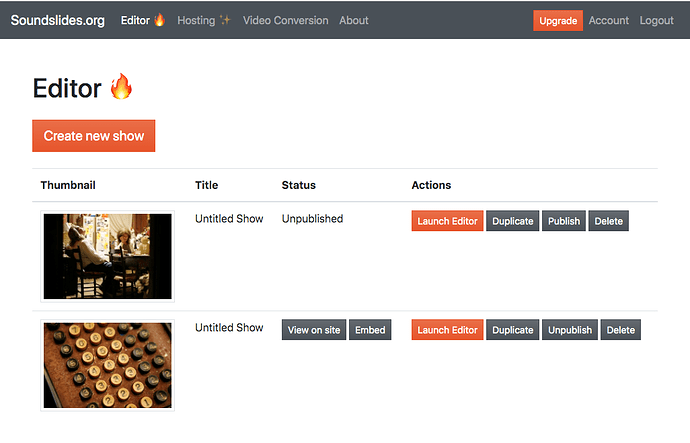Launch Editor for the unpublished show
The image size is (690, 443).
[x=447, y=221]
